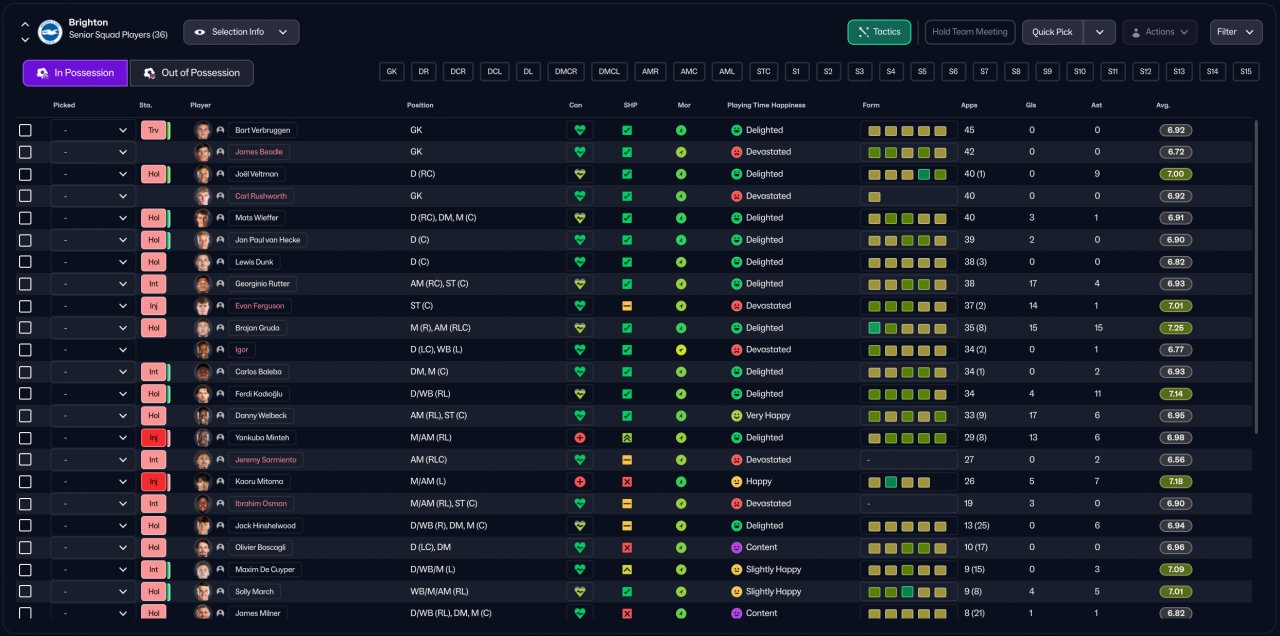Open the Filter dropdown

[1236, 32]
